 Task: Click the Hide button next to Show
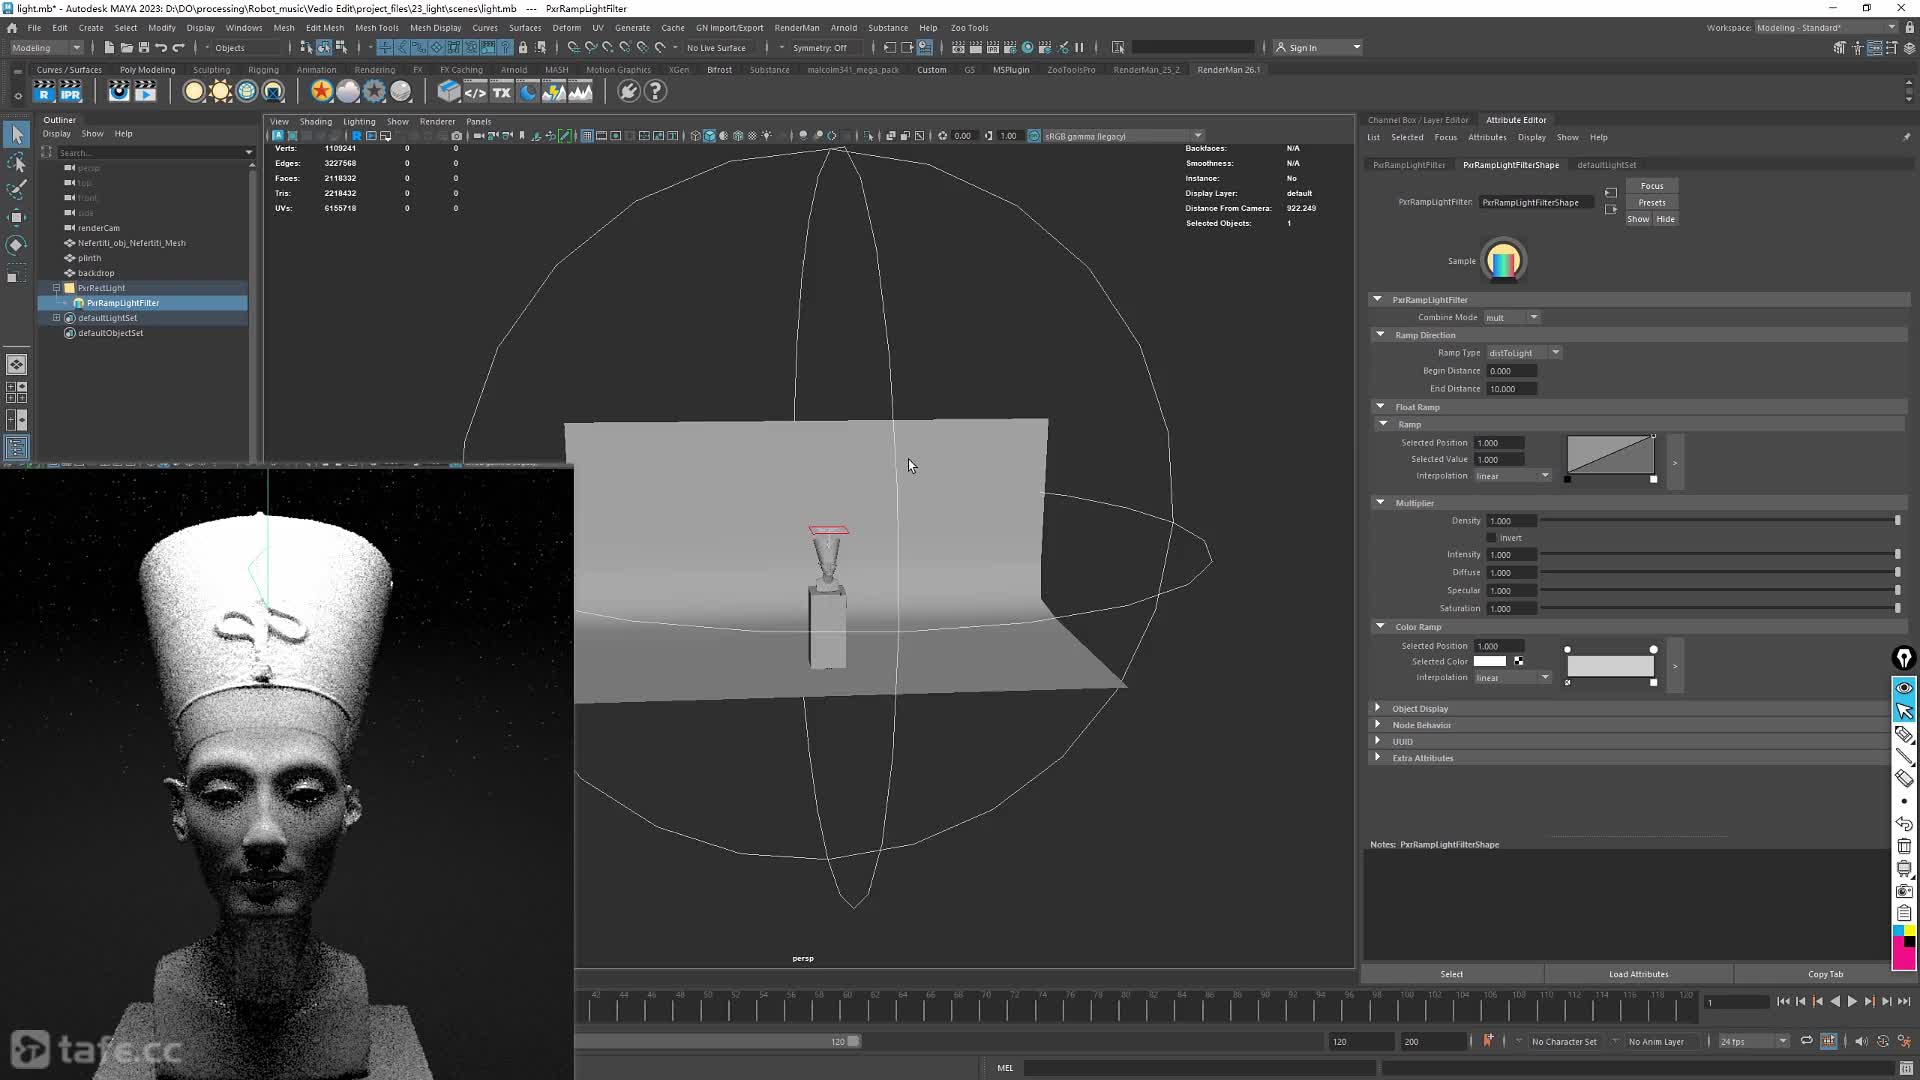[1665, 219]
